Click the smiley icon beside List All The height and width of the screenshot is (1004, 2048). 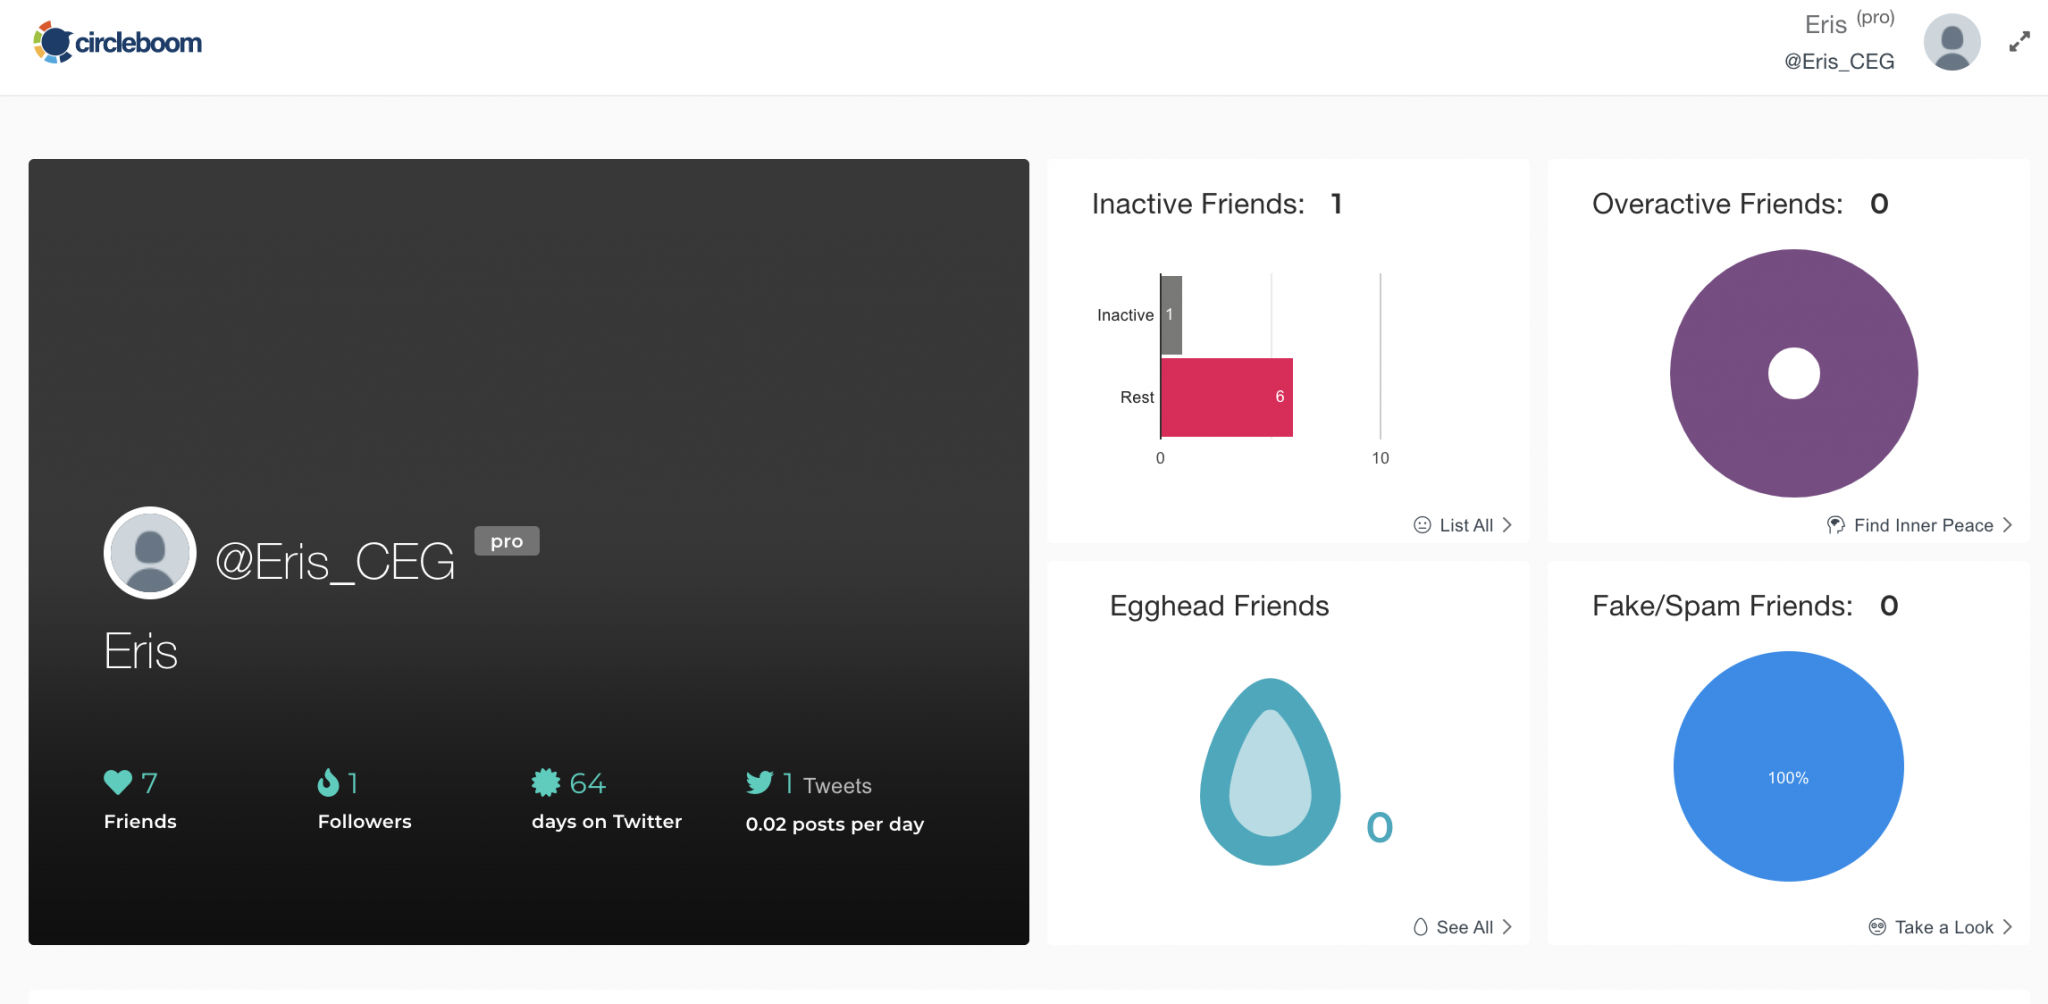[x=1422, y=525]
